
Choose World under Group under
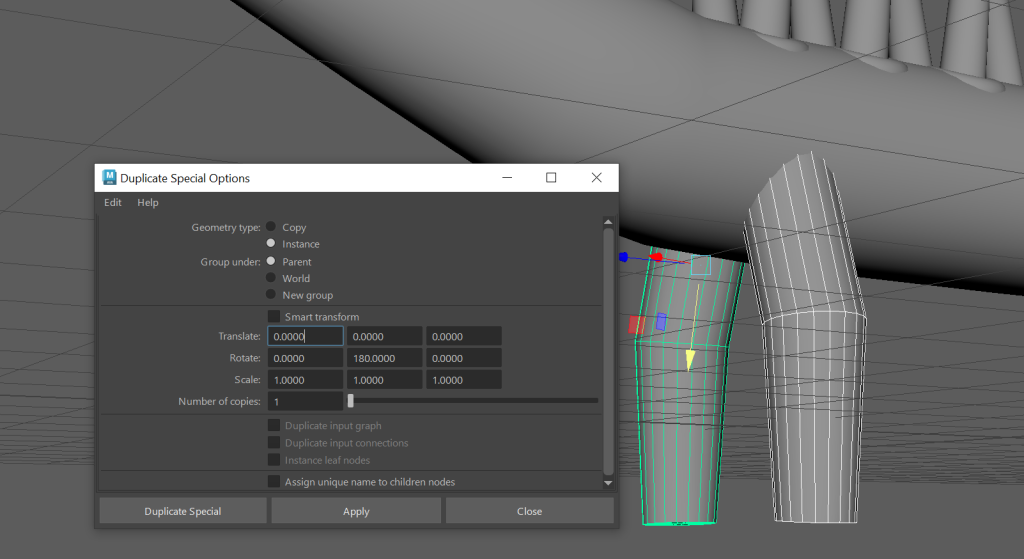271,278
